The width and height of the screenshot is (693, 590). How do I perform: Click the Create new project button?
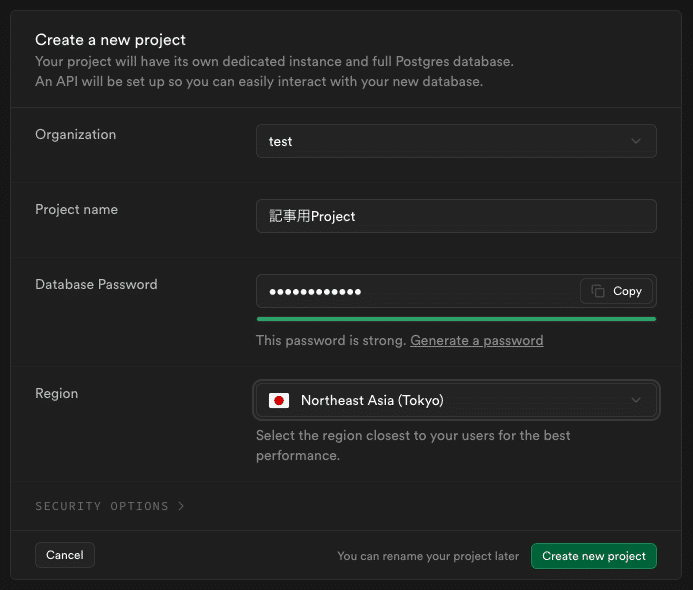pos(593,556)
